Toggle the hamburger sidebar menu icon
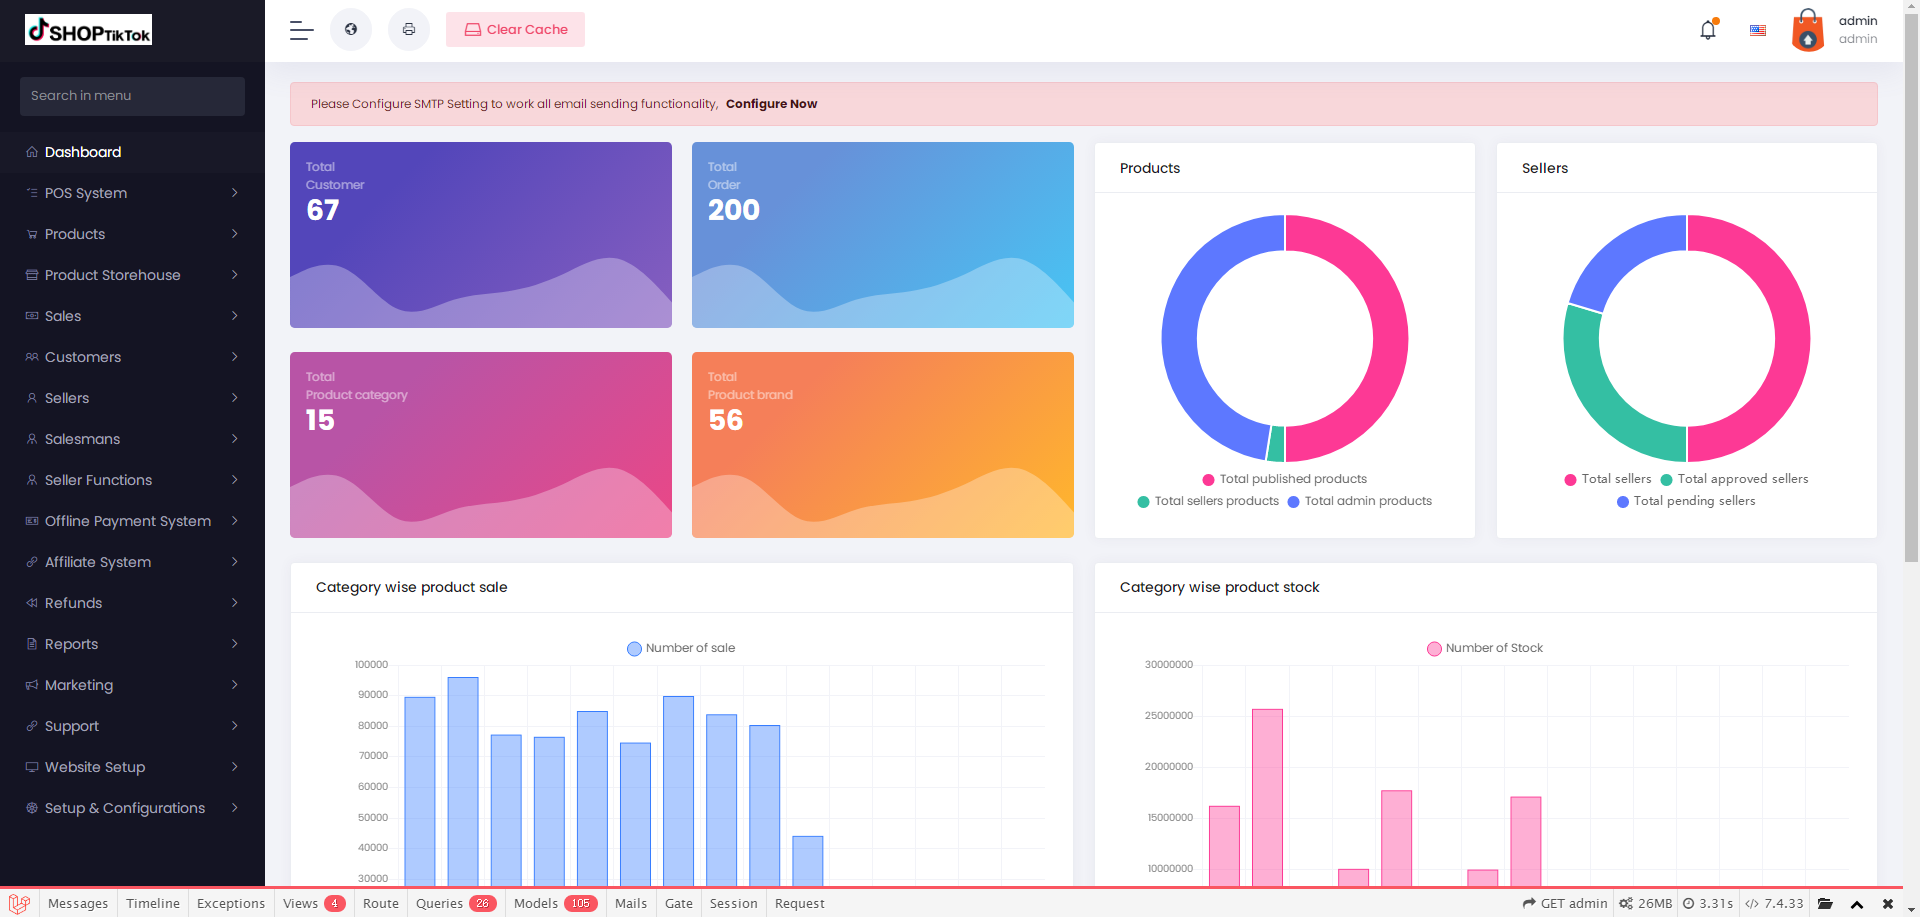The image size is (1920, 917). click(302, 30)
